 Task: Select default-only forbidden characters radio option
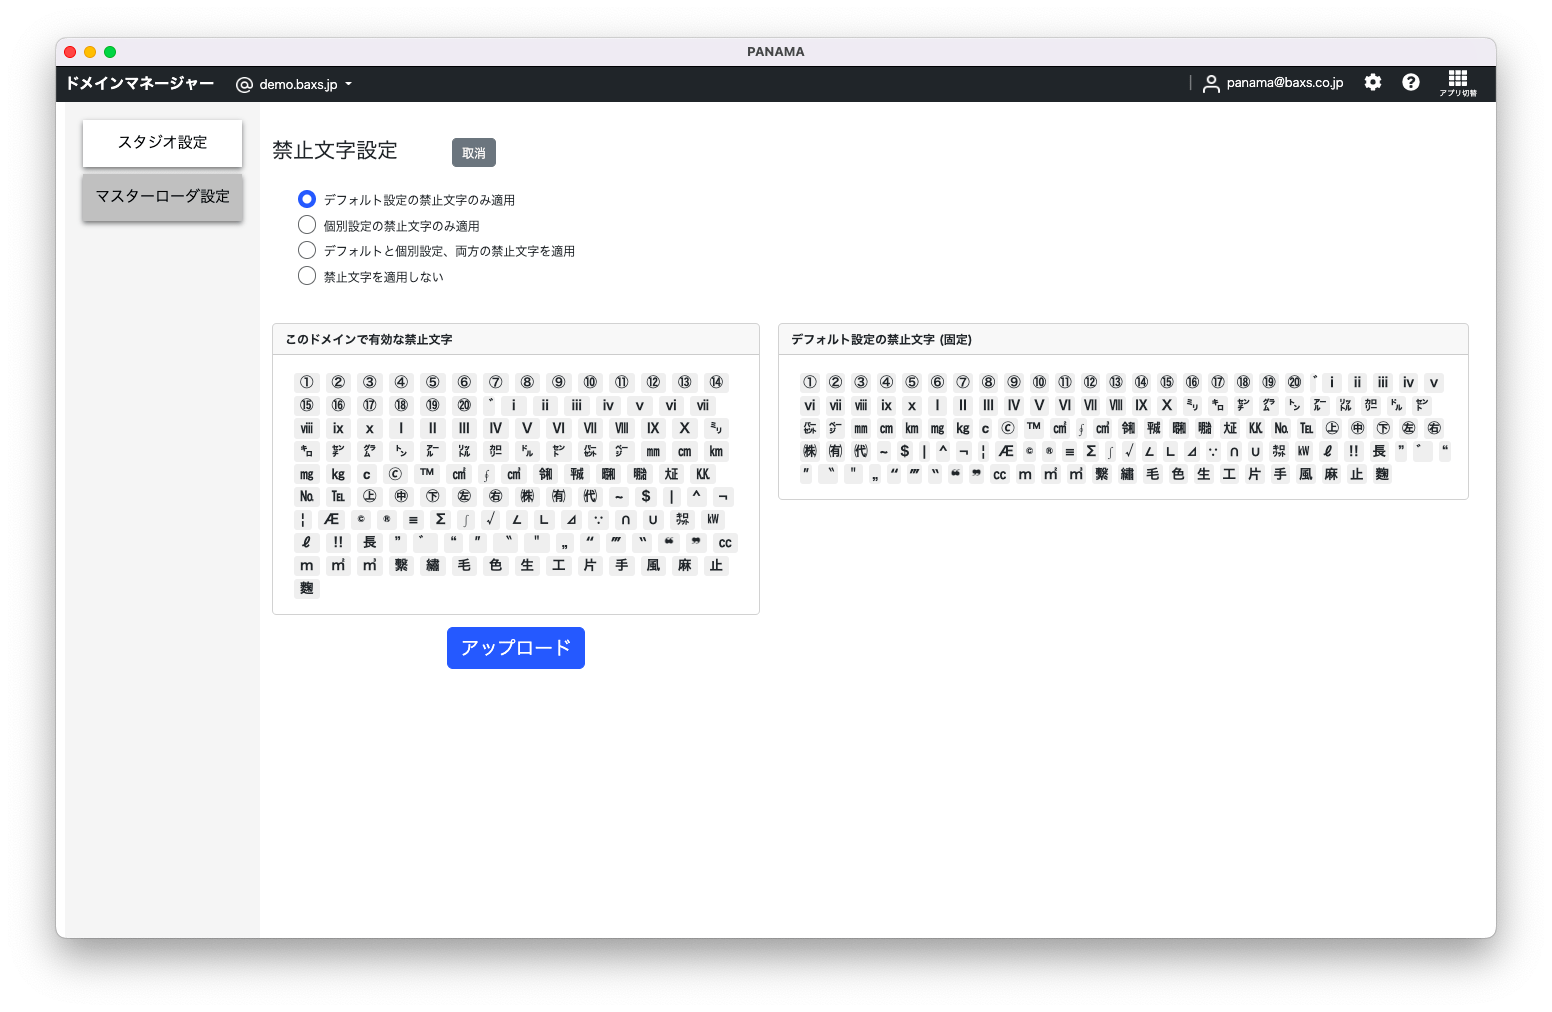click(307, 200)
